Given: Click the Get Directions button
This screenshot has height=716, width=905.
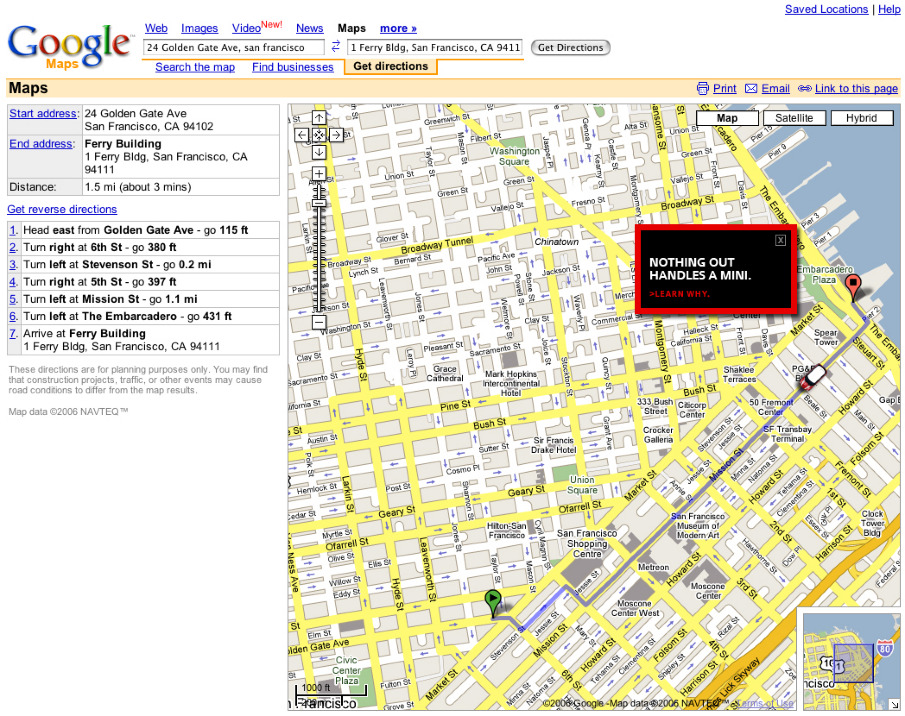Looking at the screenshot, I should pyautogui.click(x=570, y=47).
